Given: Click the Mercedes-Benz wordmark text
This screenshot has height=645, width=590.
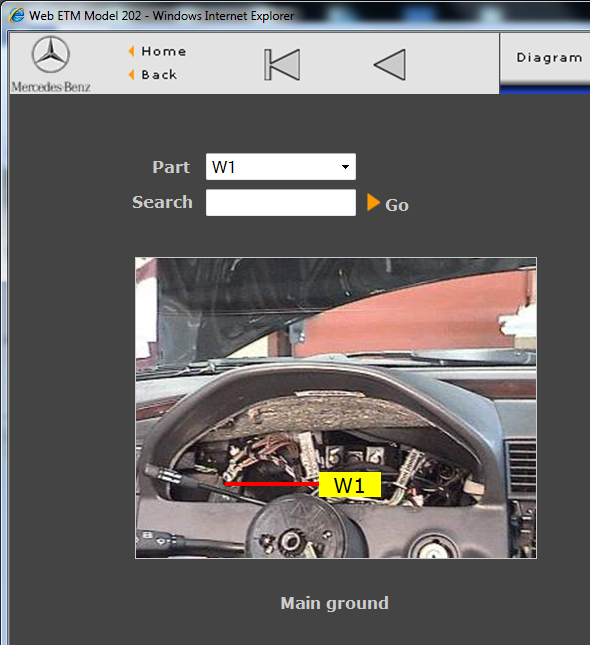Looking at the screenshot, I should (51, 87).
